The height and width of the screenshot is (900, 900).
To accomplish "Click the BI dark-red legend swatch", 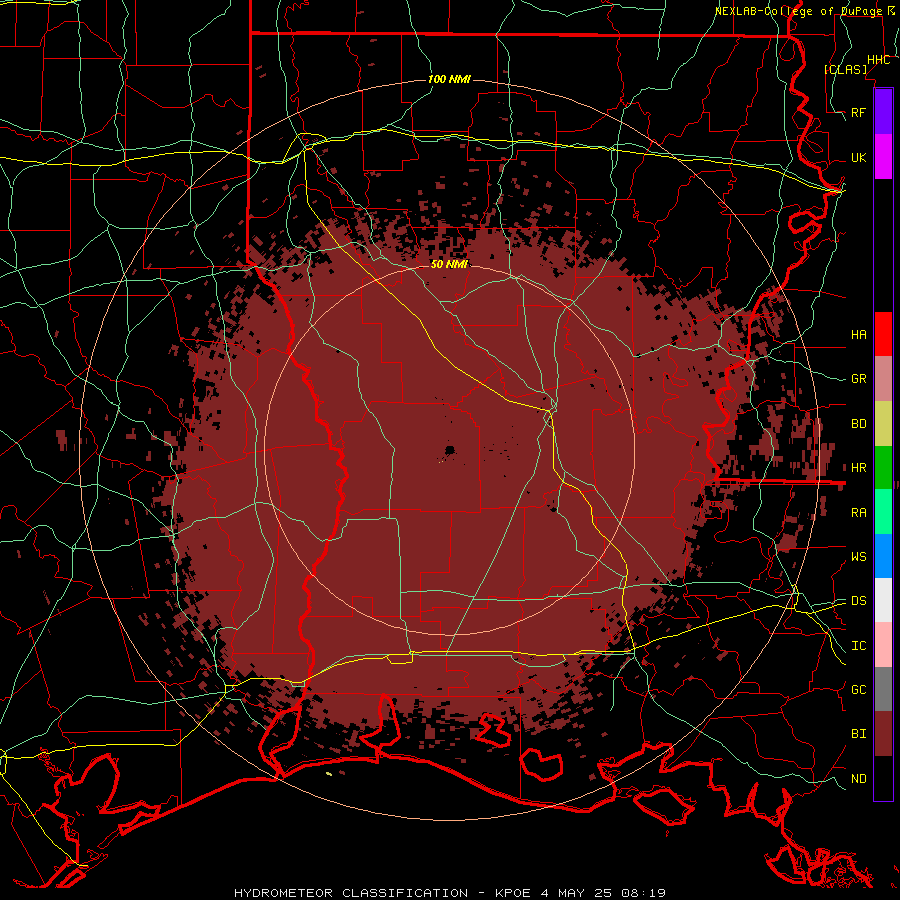I will pyautogui.click(x=883, y=734).
